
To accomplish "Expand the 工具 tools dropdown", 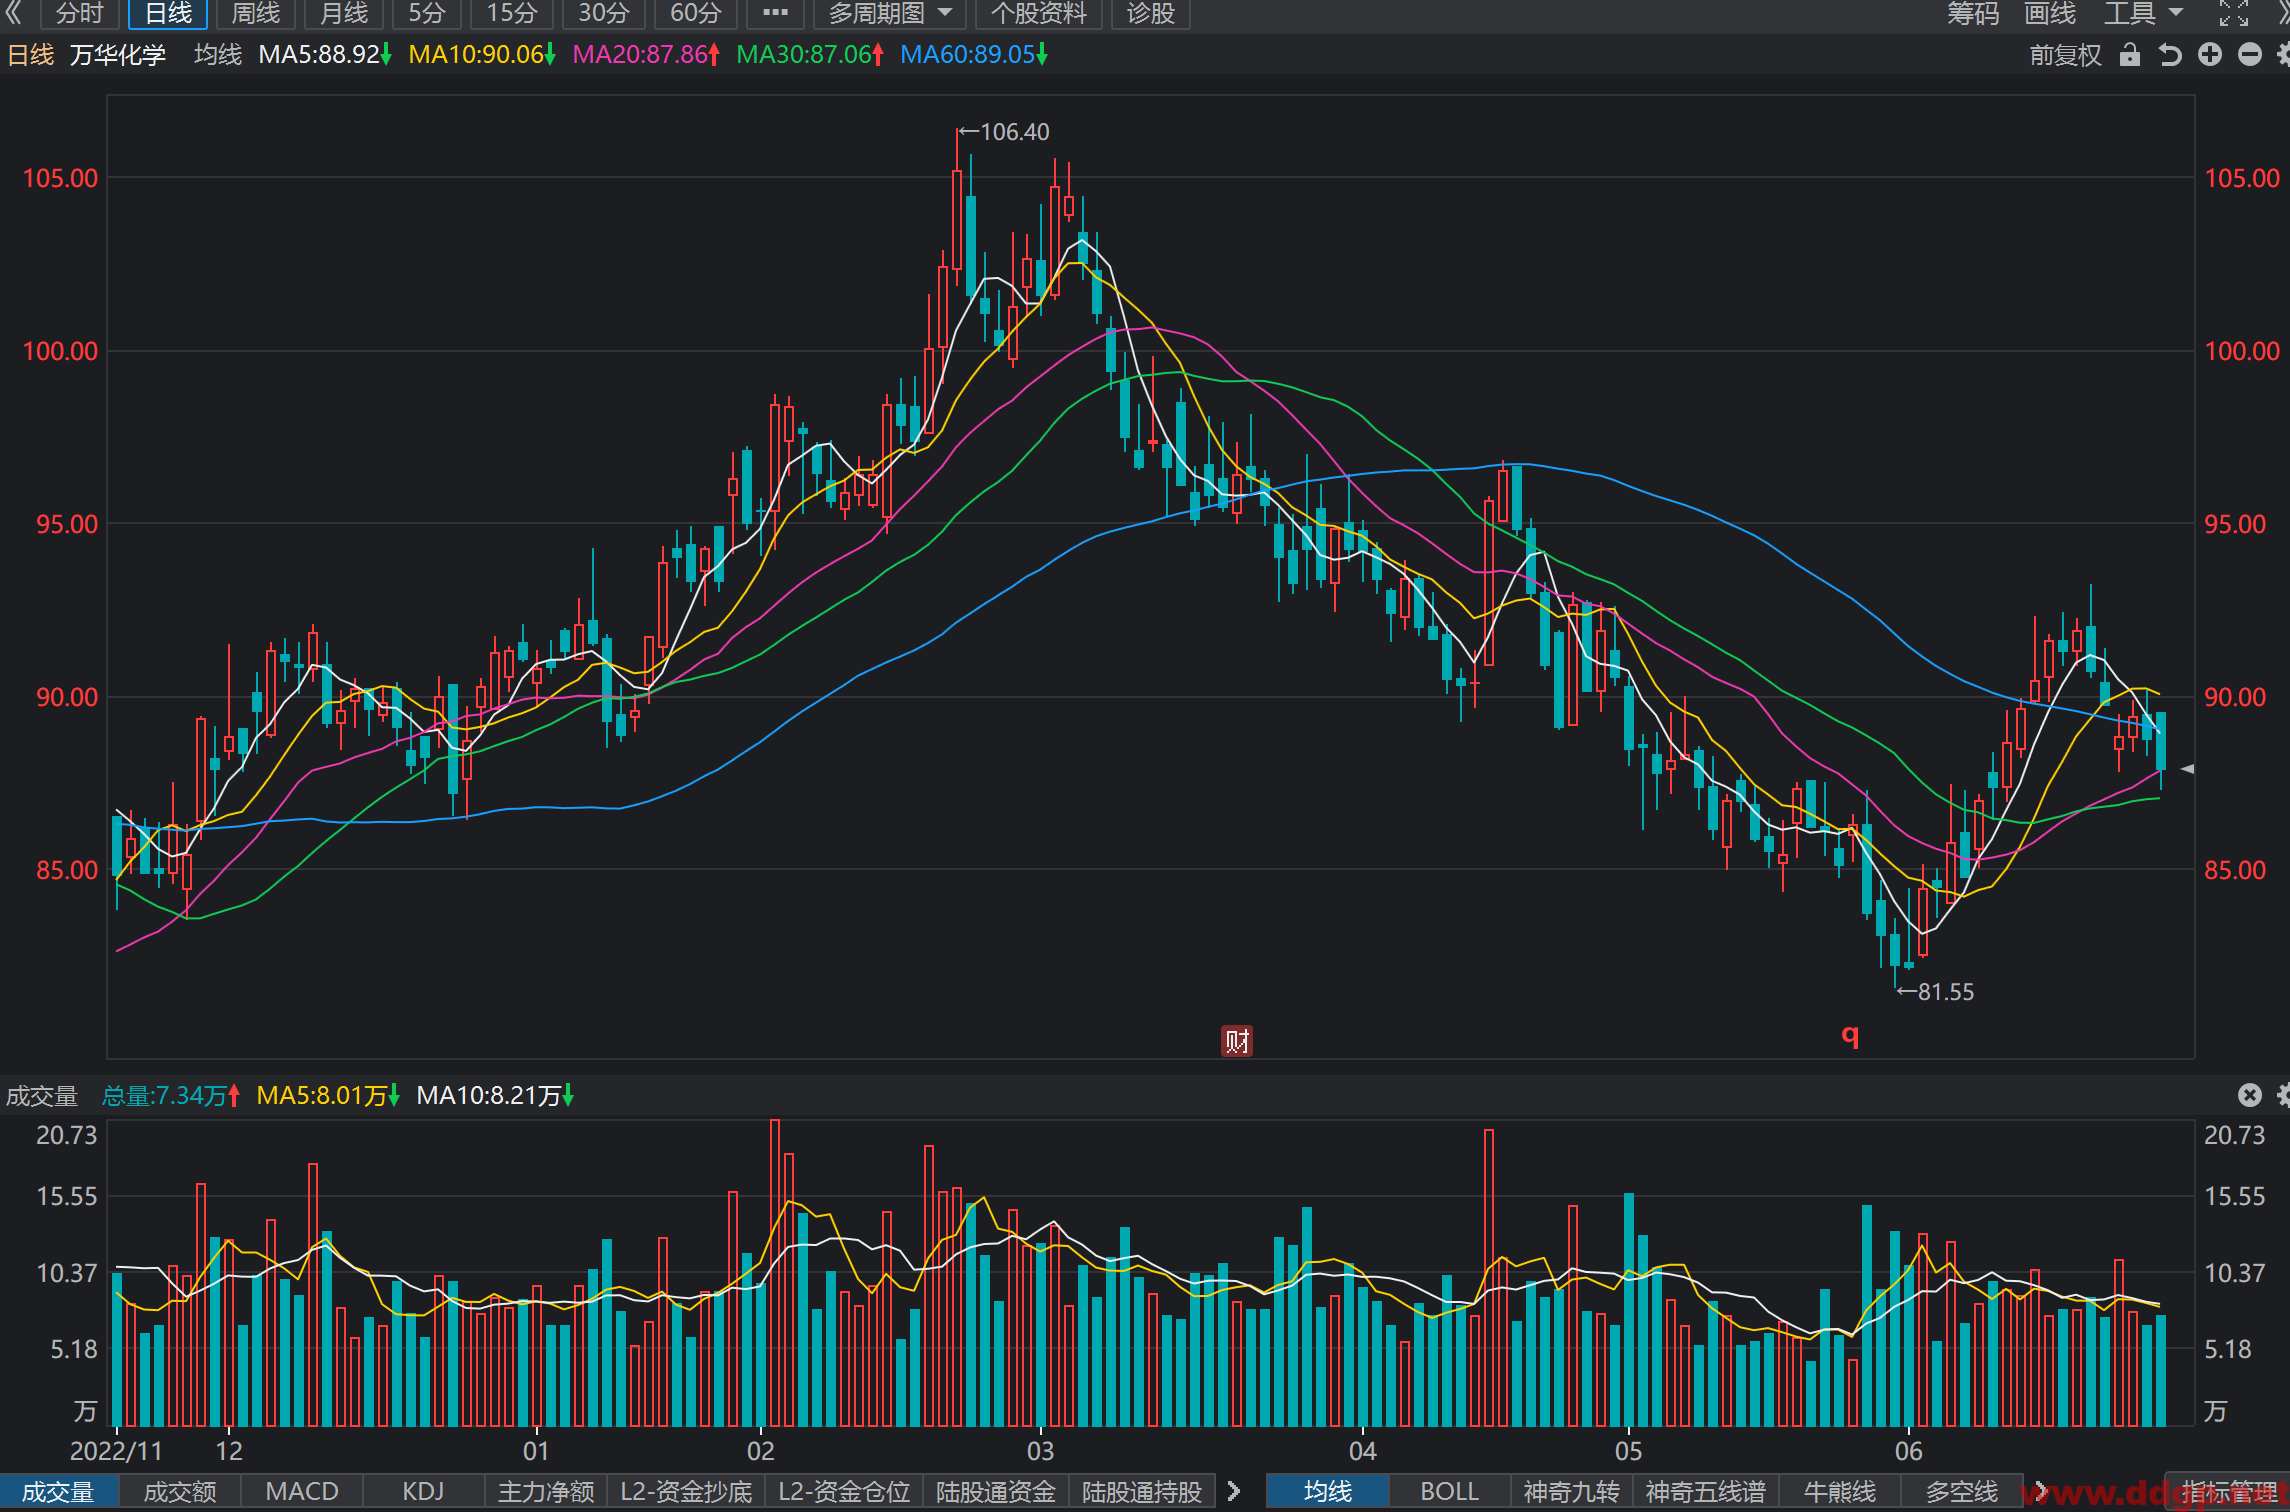I will [x=2144, y=14].
